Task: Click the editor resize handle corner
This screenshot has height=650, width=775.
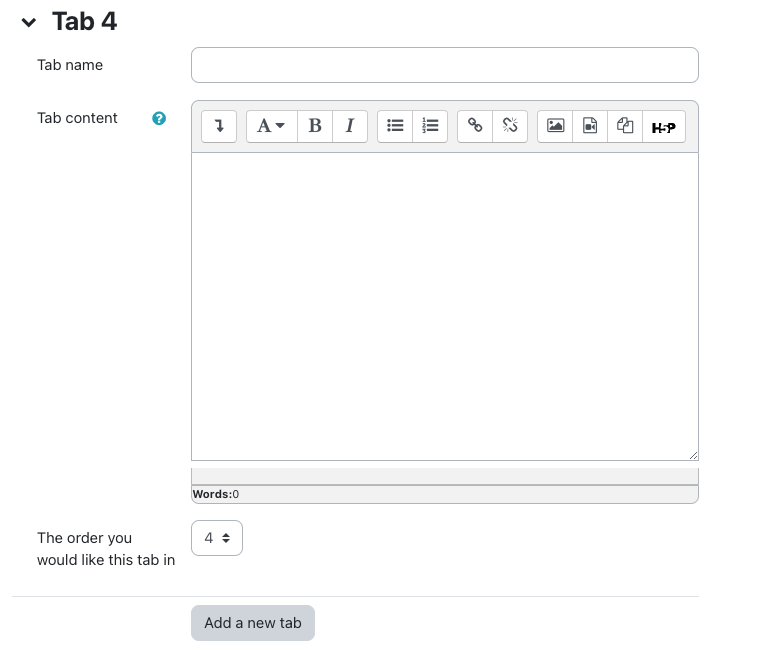Action: coord(693,455)
